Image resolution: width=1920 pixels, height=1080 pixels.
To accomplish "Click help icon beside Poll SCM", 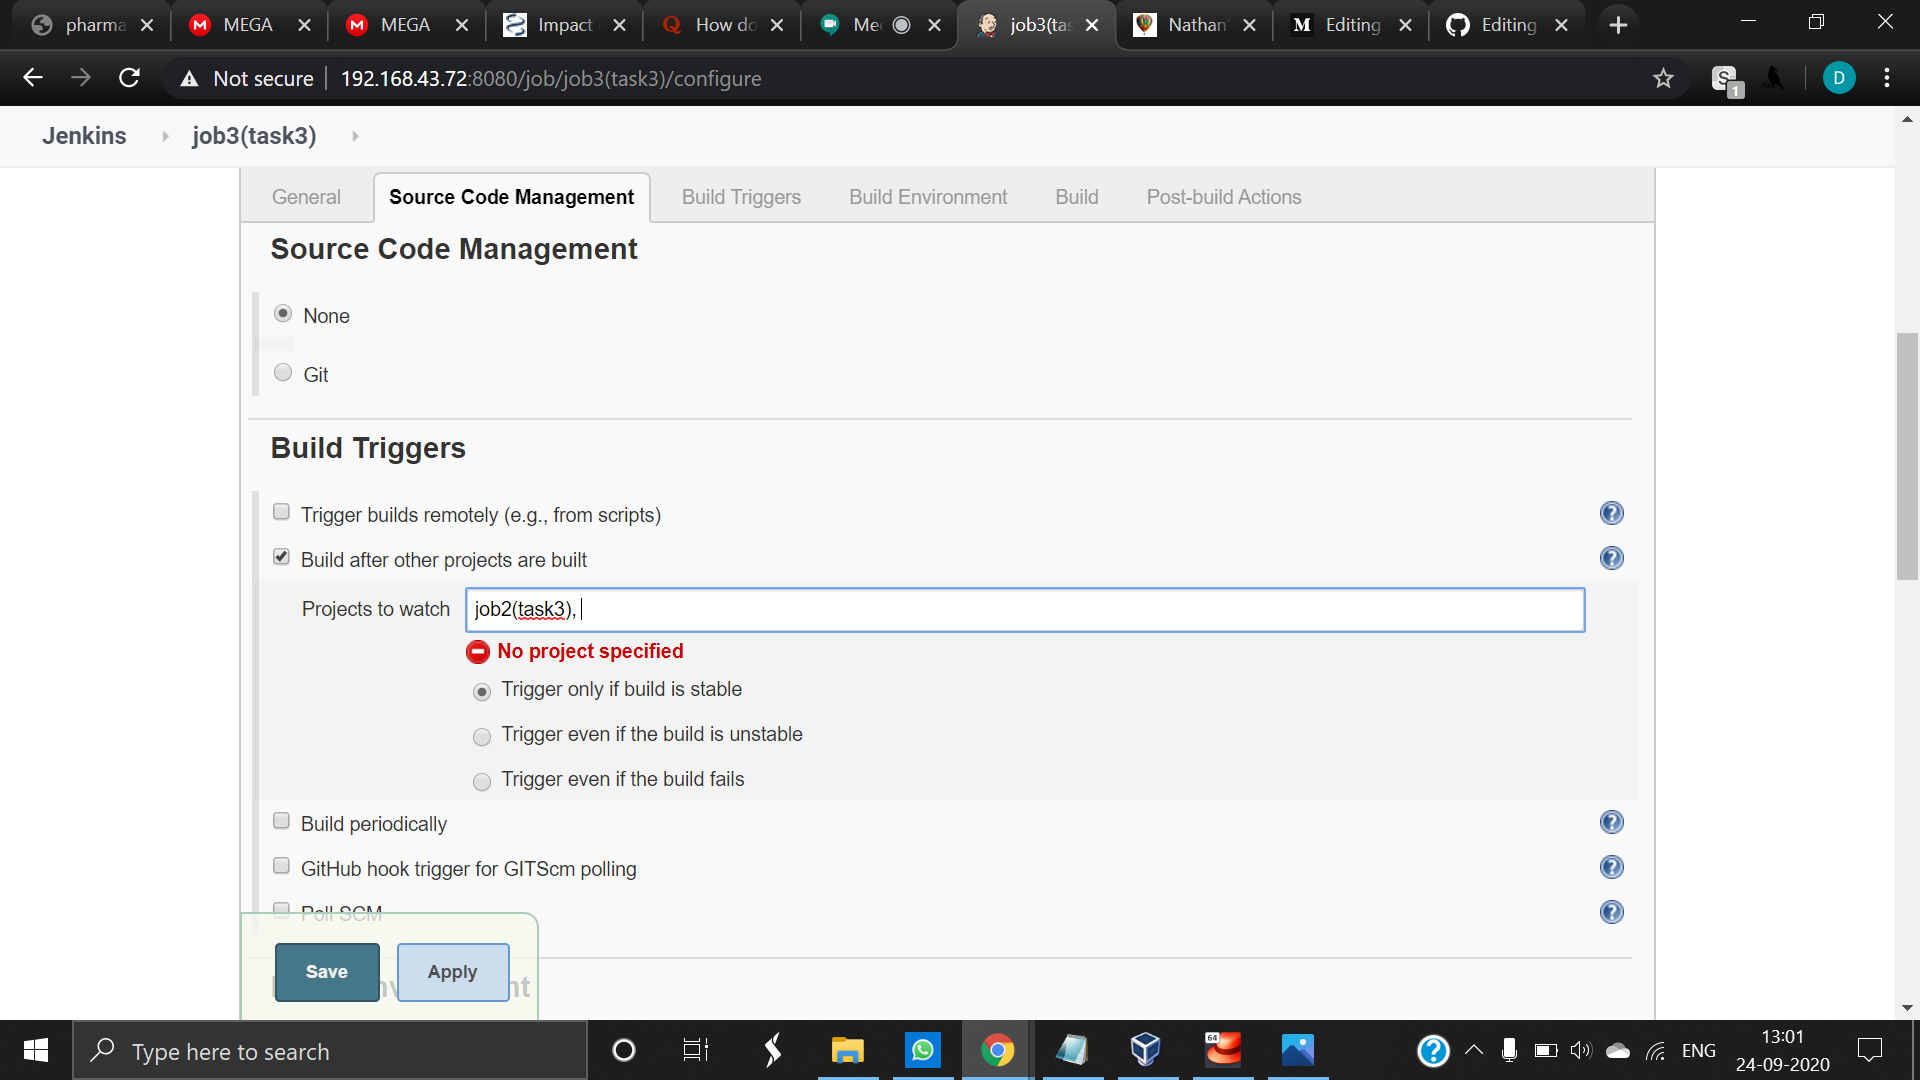I will point(1611,913).
